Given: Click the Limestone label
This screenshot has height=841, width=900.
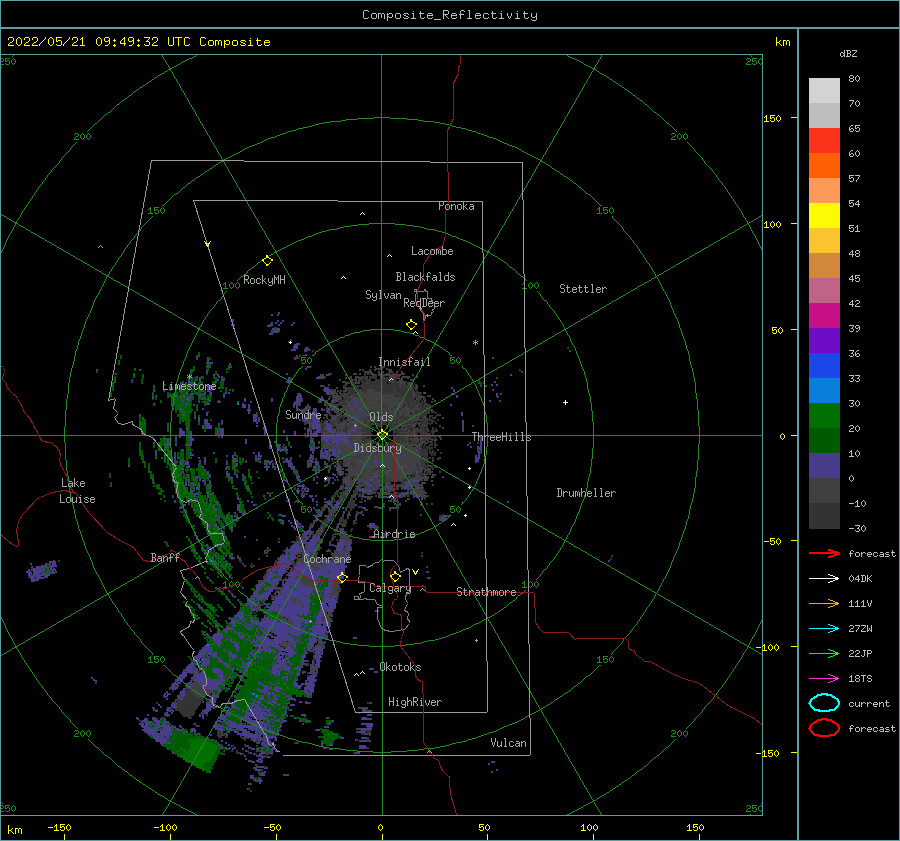Looking at the screenshot, I should pos(189,386).
